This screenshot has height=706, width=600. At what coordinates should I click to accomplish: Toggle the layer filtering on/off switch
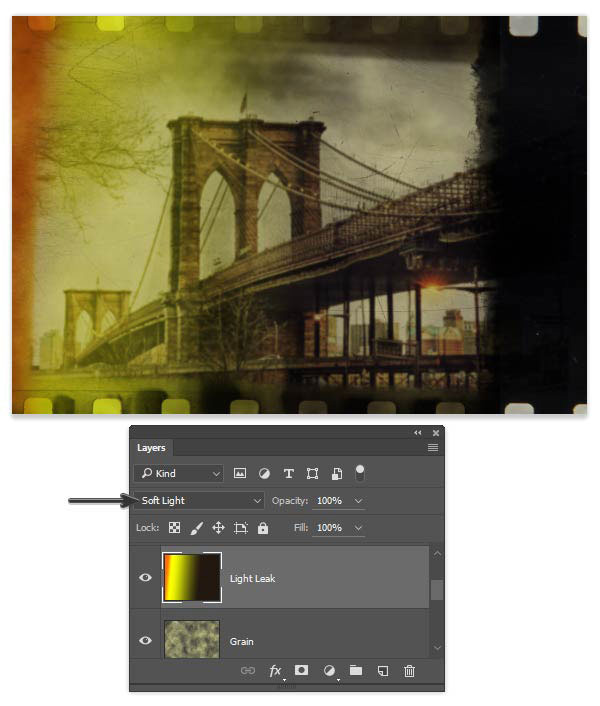pyautogui.click(x=360, y=473)
